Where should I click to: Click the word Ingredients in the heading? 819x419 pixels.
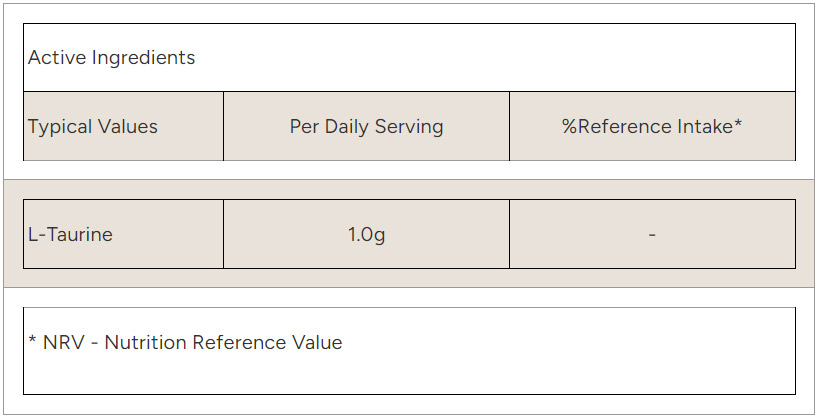click(x=143, y=58)
